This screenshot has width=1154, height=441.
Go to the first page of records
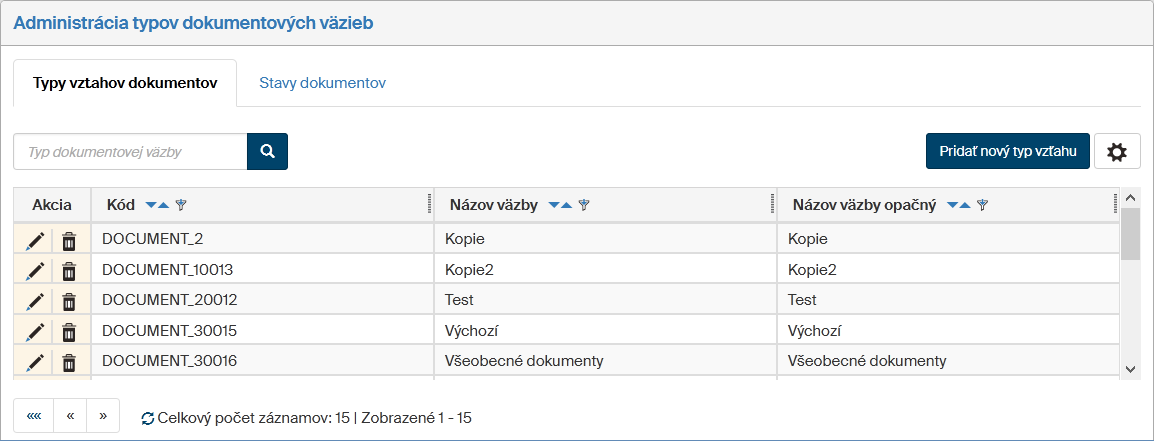33,415
